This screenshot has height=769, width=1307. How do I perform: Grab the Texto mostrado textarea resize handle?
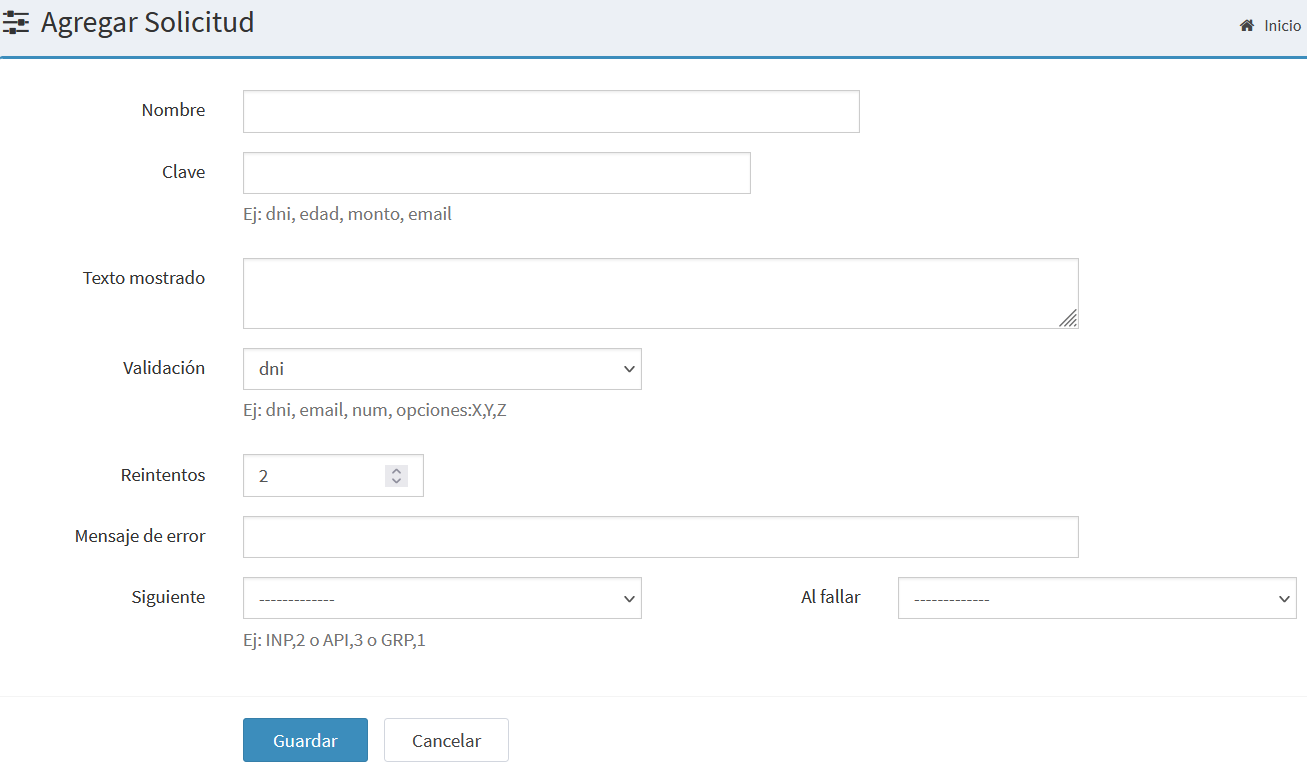(x=1068, y=318)
